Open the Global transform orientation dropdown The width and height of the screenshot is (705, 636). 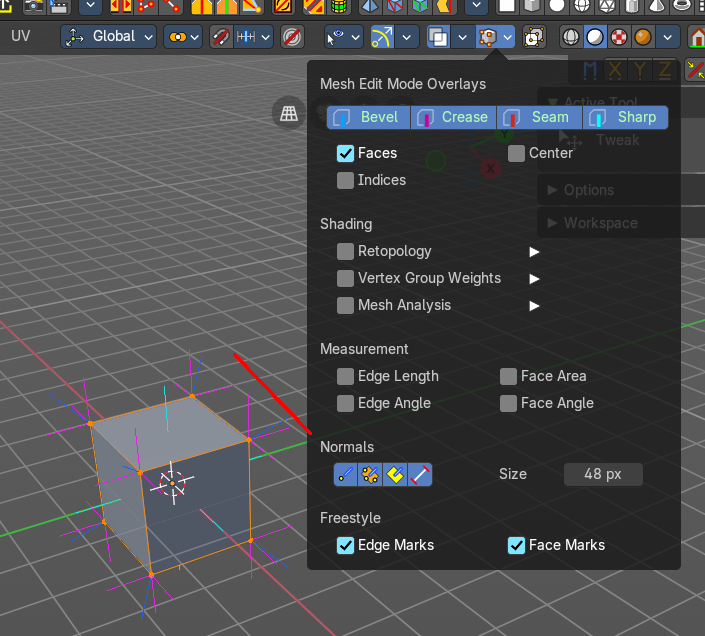pos(108,37)
